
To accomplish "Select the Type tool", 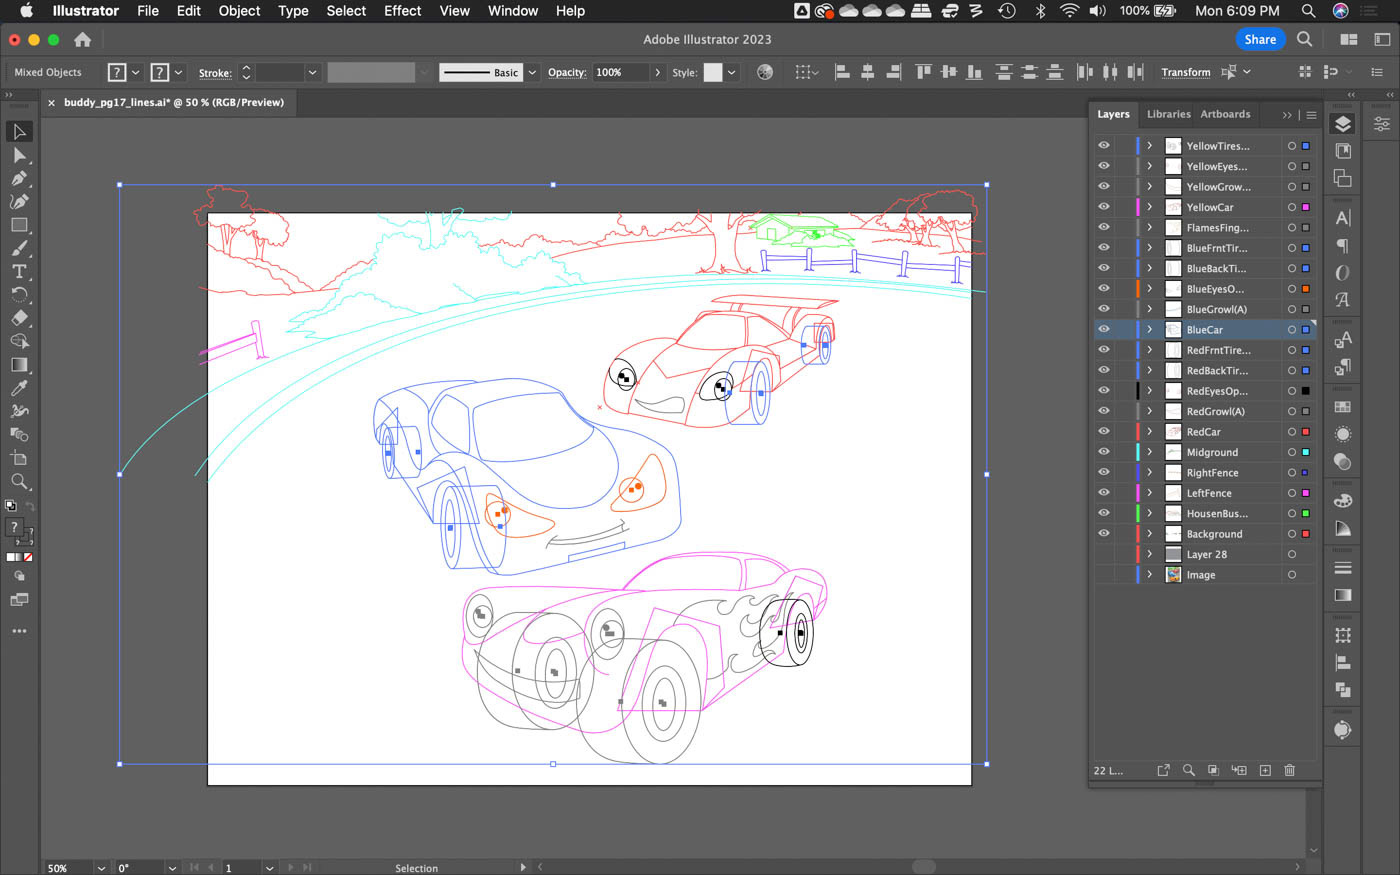I will 19,271.
